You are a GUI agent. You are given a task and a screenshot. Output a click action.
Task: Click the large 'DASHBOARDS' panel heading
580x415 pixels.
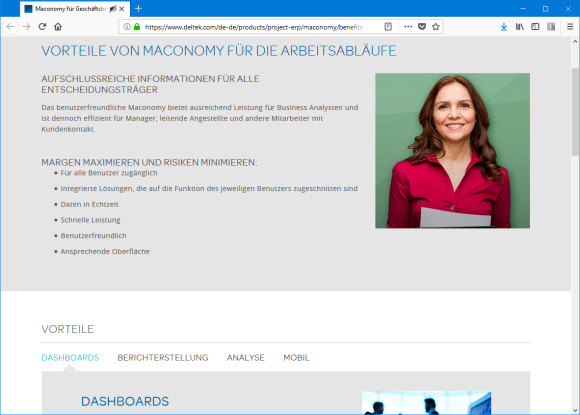125,401
